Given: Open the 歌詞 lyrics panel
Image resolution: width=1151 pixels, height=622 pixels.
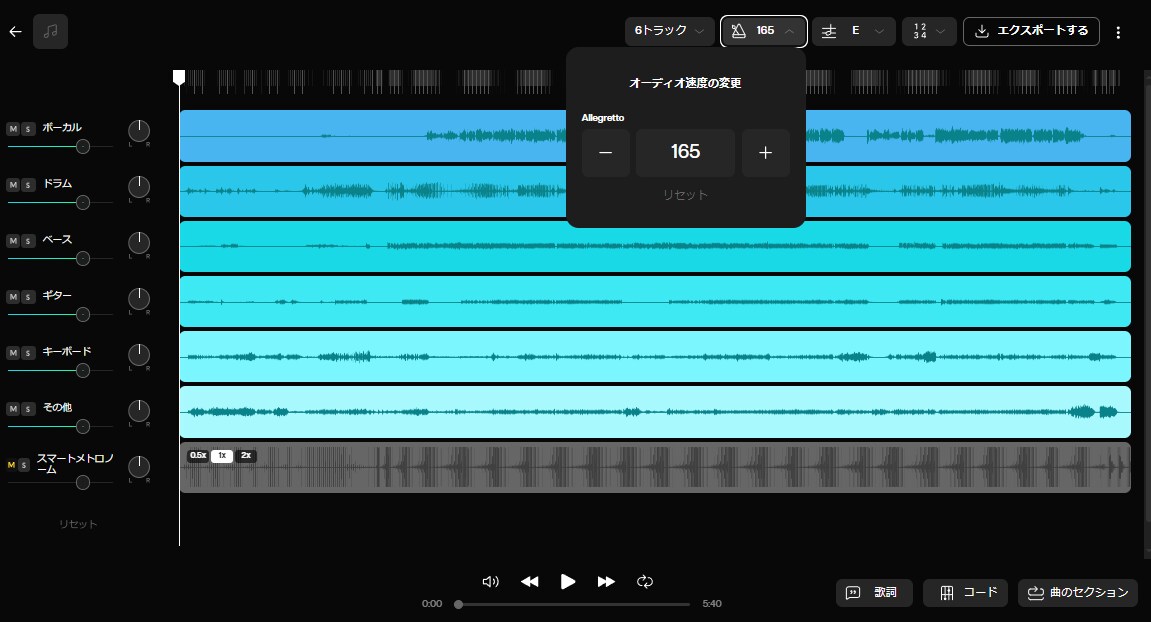Looking at the screenshot, I should (x=874, y=593).
